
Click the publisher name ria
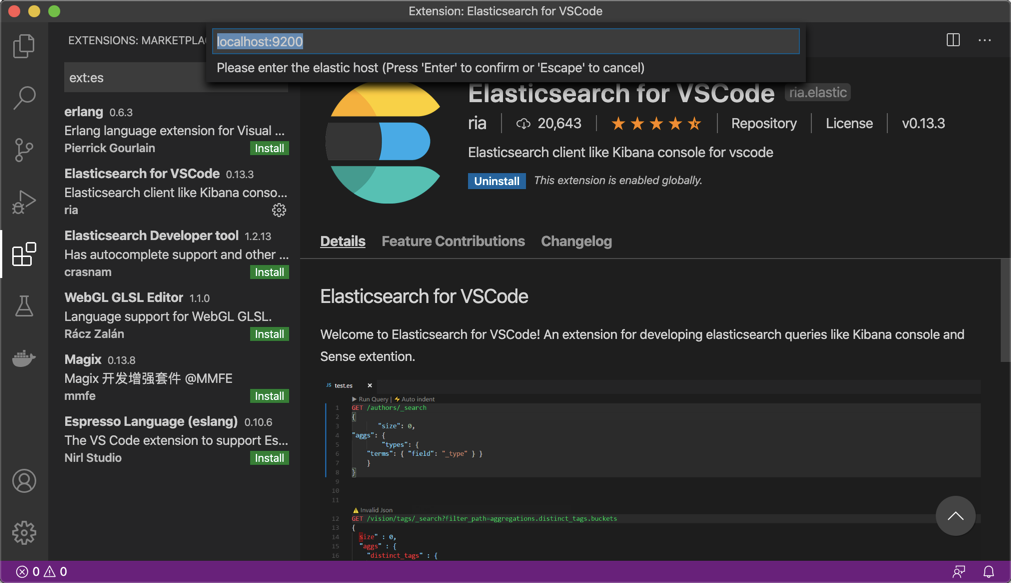(x=477, y=123)
